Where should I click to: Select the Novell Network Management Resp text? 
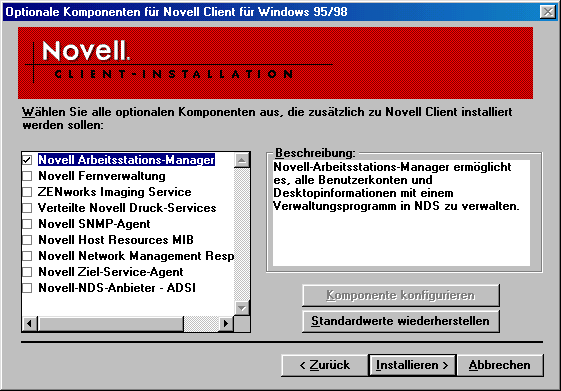136,256
